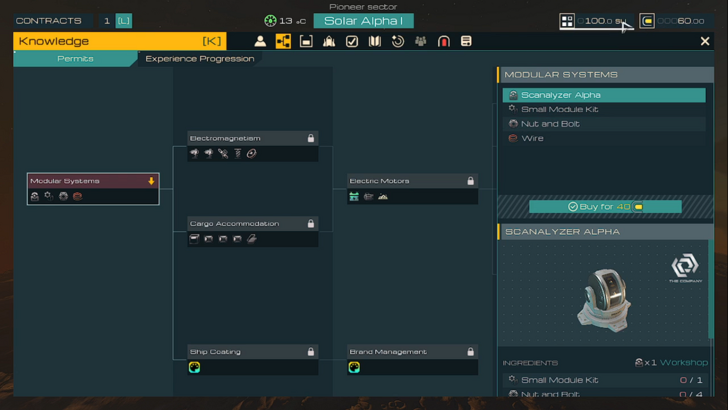This screenshot has width=728, height=410.
Task: Click the credits coin icon beside 60.00
Action: 647,20
